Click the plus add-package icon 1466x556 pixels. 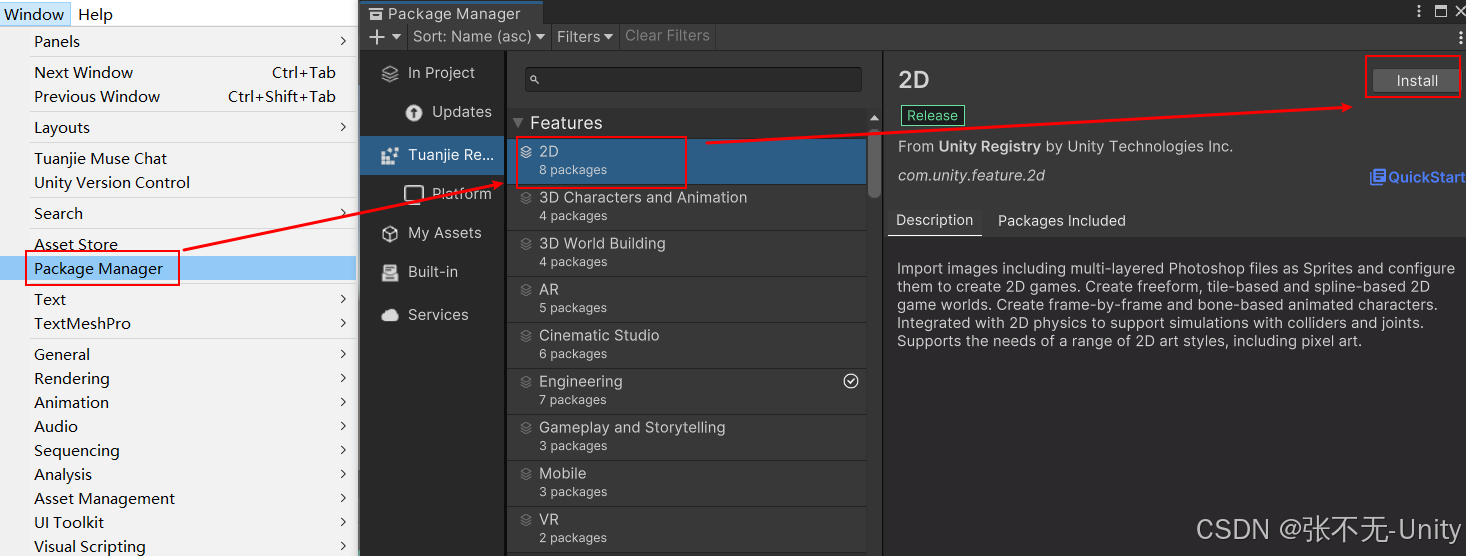coord(377,37)
